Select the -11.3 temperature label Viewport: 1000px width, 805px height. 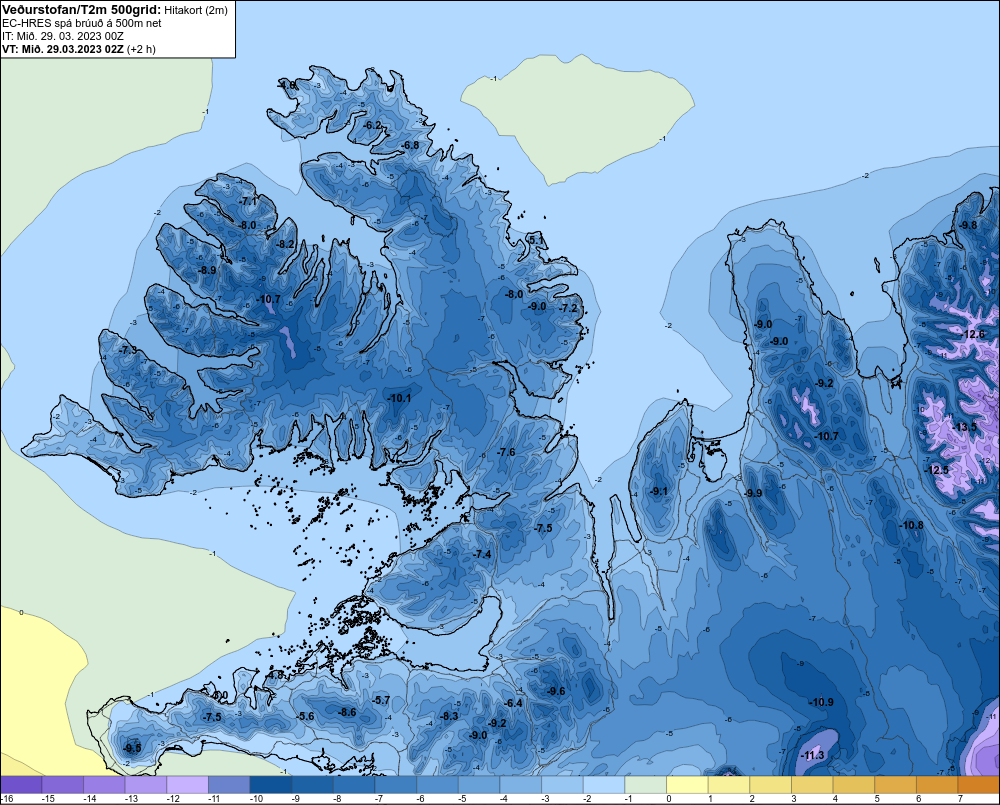click(x=812, y=756)
